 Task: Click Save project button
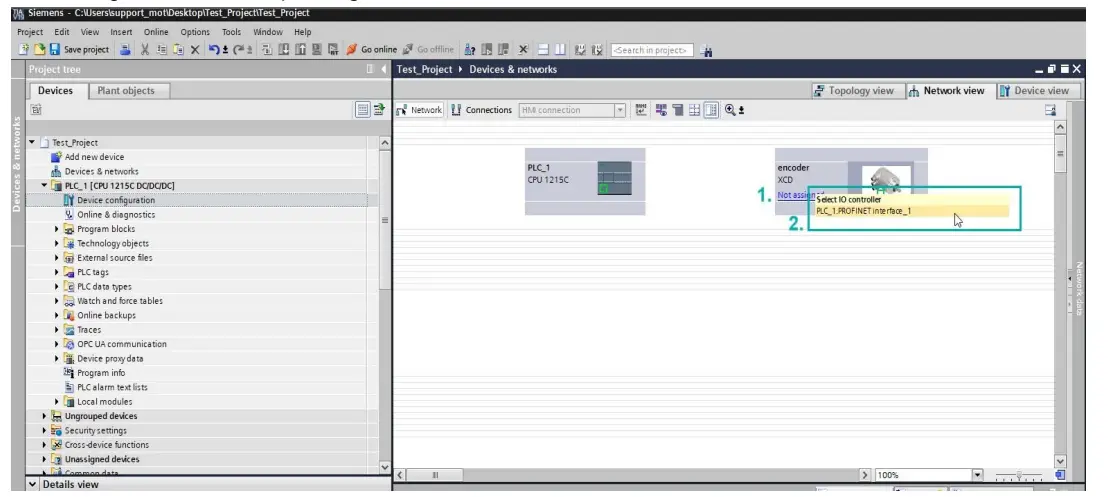pos(79,49)
